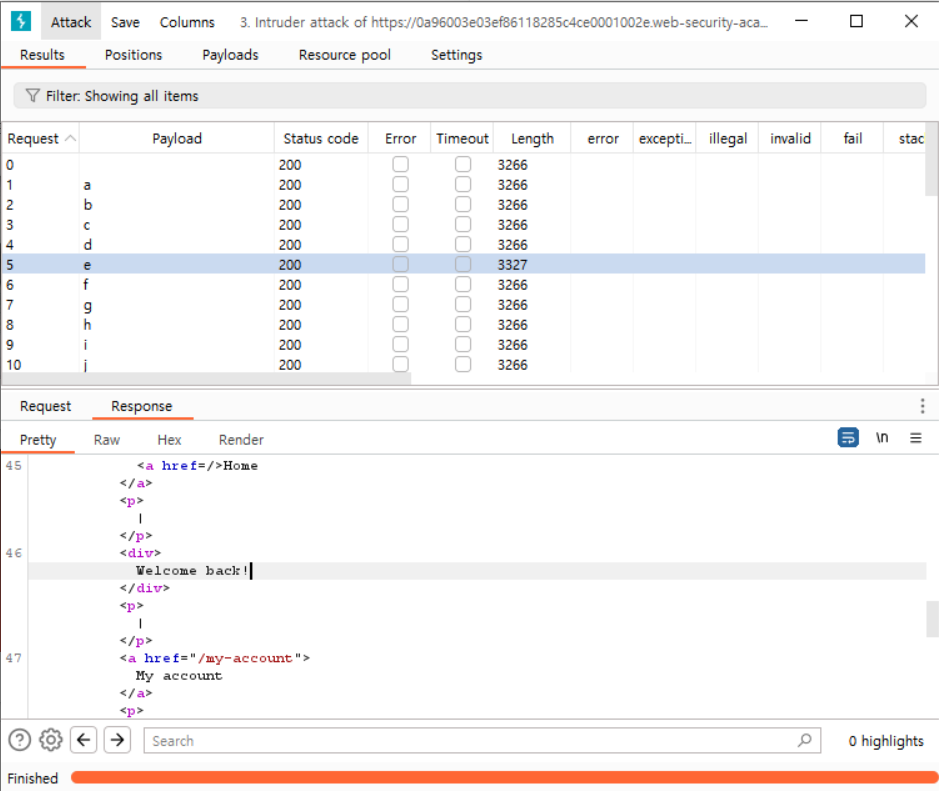
Task: Click the finished attack progress bar
Action: click(503, 777)
